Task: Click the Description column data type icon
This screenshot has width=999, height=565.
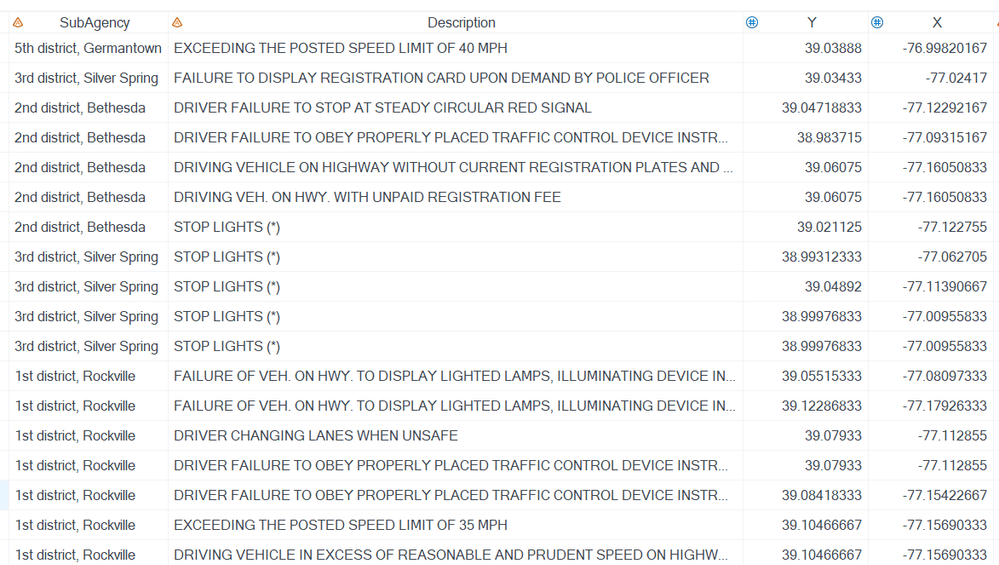Action: 177,22
